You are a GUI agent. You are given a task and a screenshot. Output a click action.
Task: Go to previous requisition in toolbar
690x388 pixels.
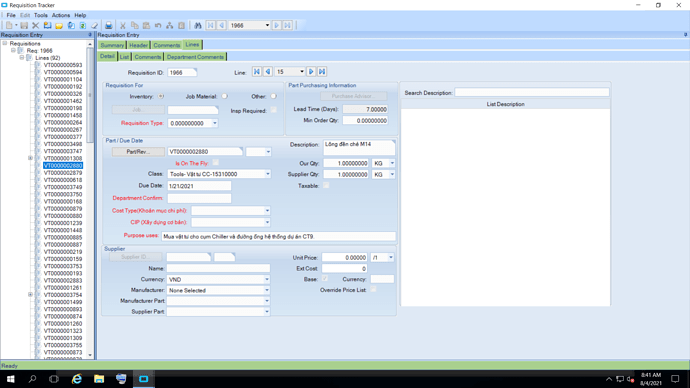click(222, 26)
